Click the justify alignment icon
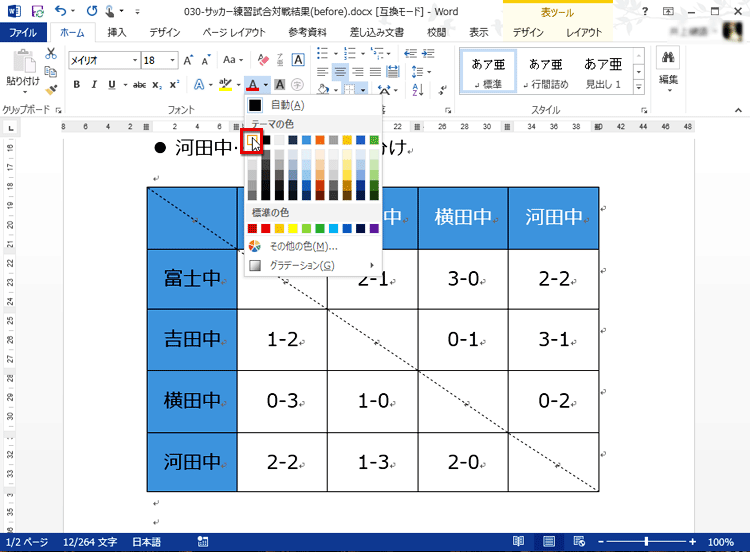This screenshot has width=750, height=552. [x=375, y=72]
